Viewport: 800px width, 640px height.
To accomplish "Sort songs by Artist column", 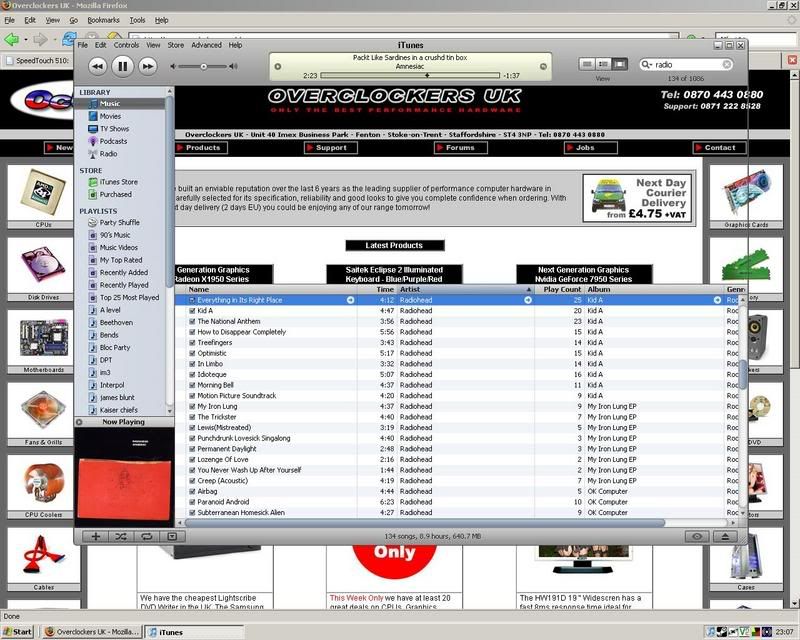I will pos(465,289).
